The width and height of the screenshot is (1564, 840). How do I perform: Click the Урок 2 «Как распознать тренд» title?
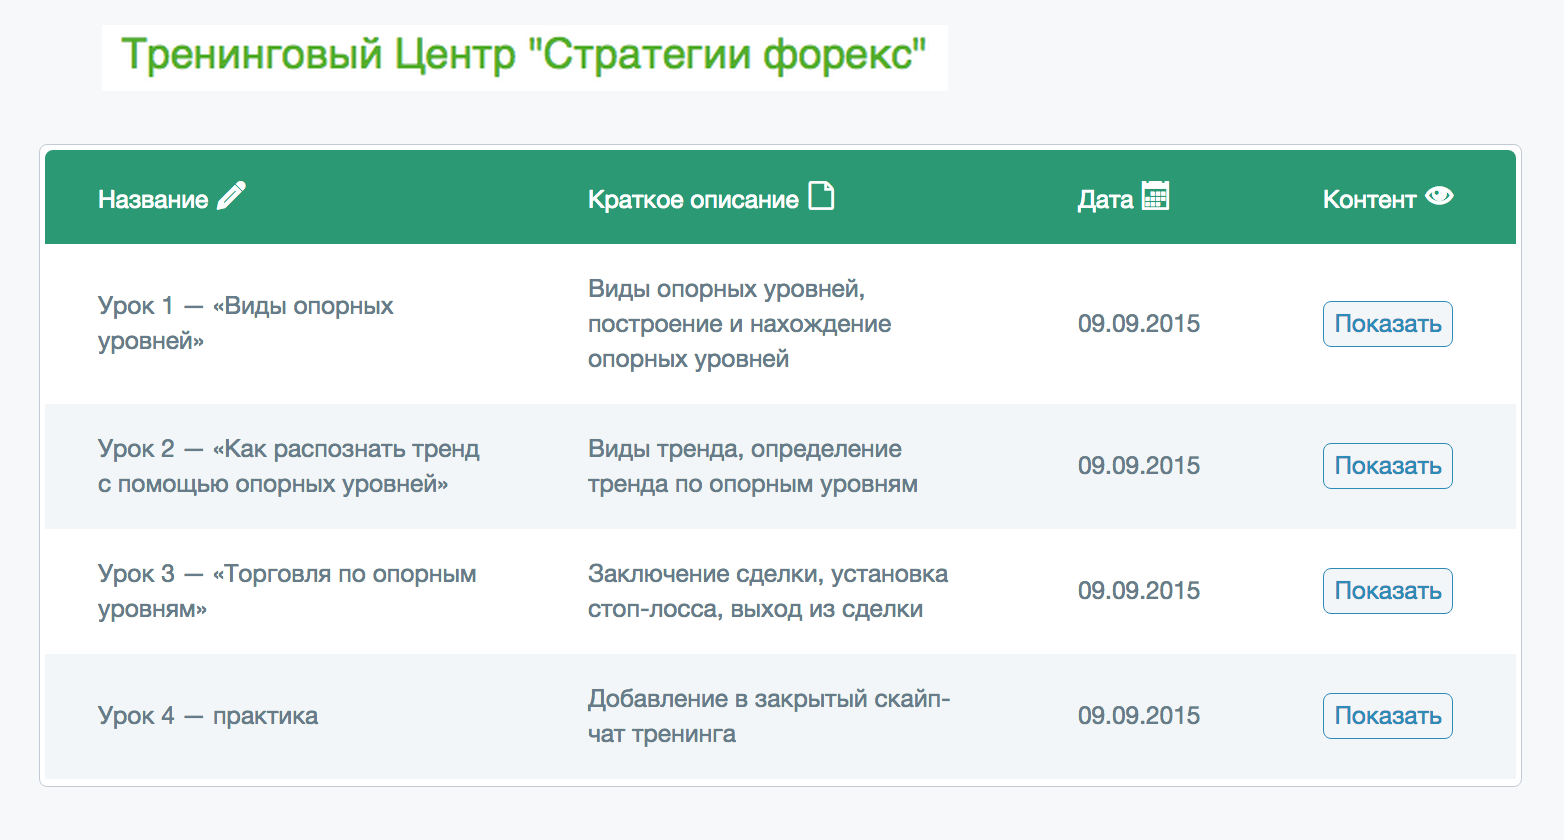tap(288, 466)
